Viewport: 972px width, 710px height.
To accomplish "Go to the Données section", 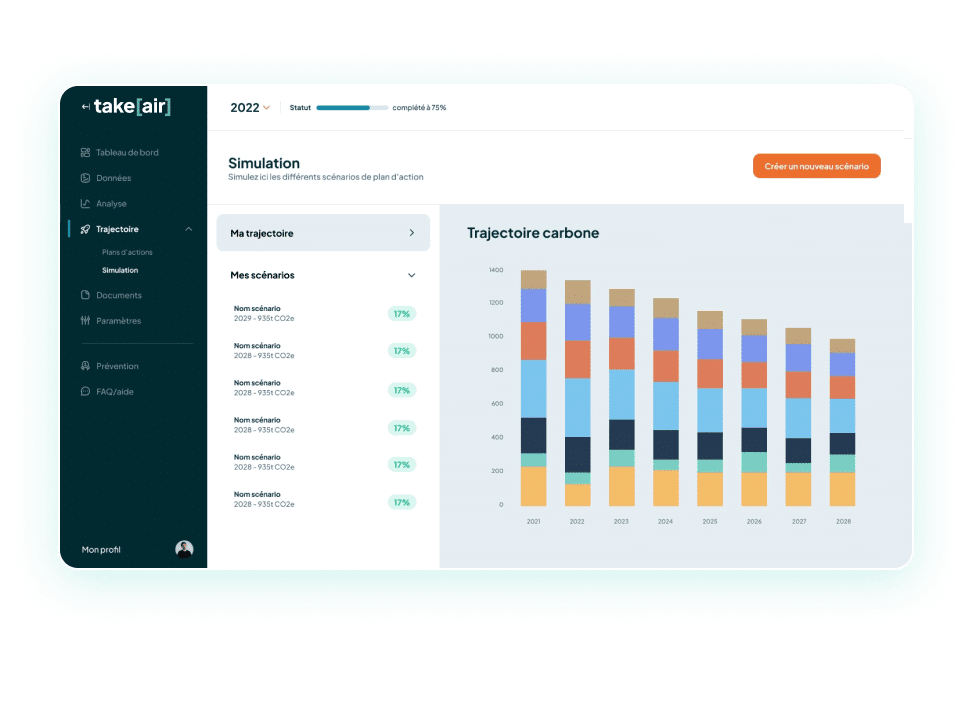I will tap(113, 178).
